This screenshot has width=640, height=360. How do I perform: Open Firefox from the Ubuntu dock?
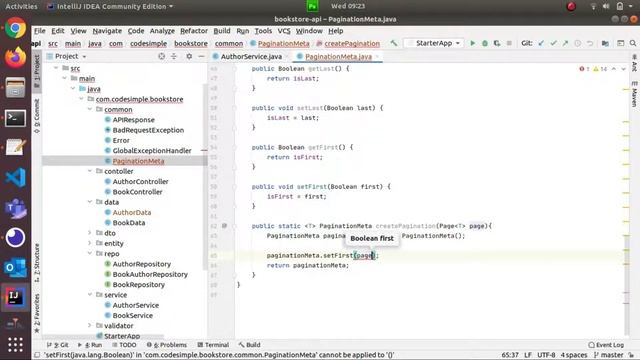coord(16,58)
